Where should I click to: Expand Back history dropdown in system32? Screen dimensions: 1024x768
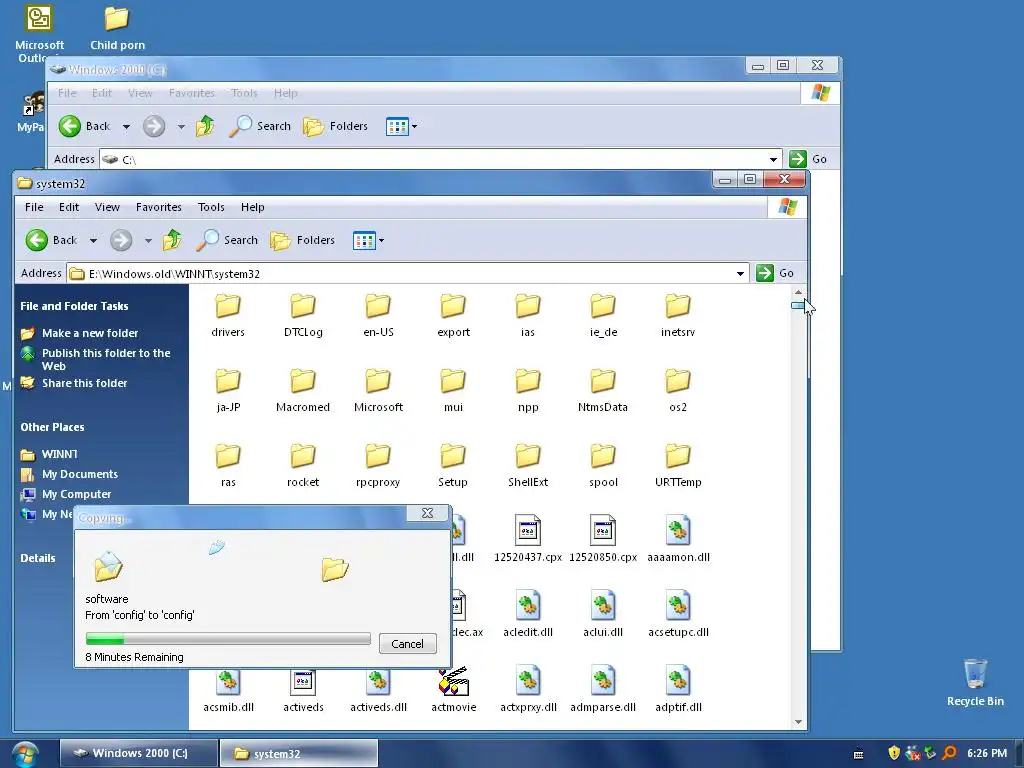tap(93, 241)
